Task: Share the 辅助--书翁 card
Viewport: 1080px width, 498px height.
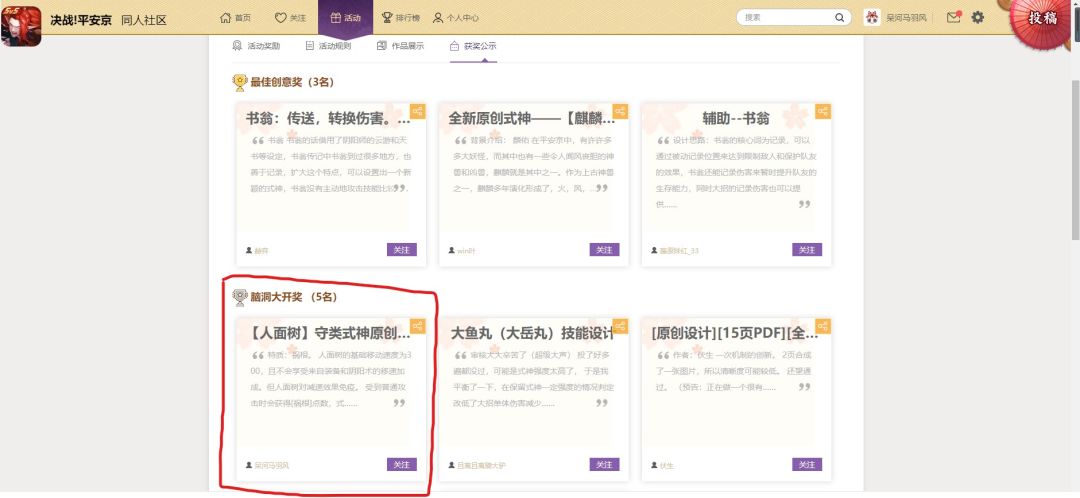Action: pyautogui.click(x=823, y=111)
